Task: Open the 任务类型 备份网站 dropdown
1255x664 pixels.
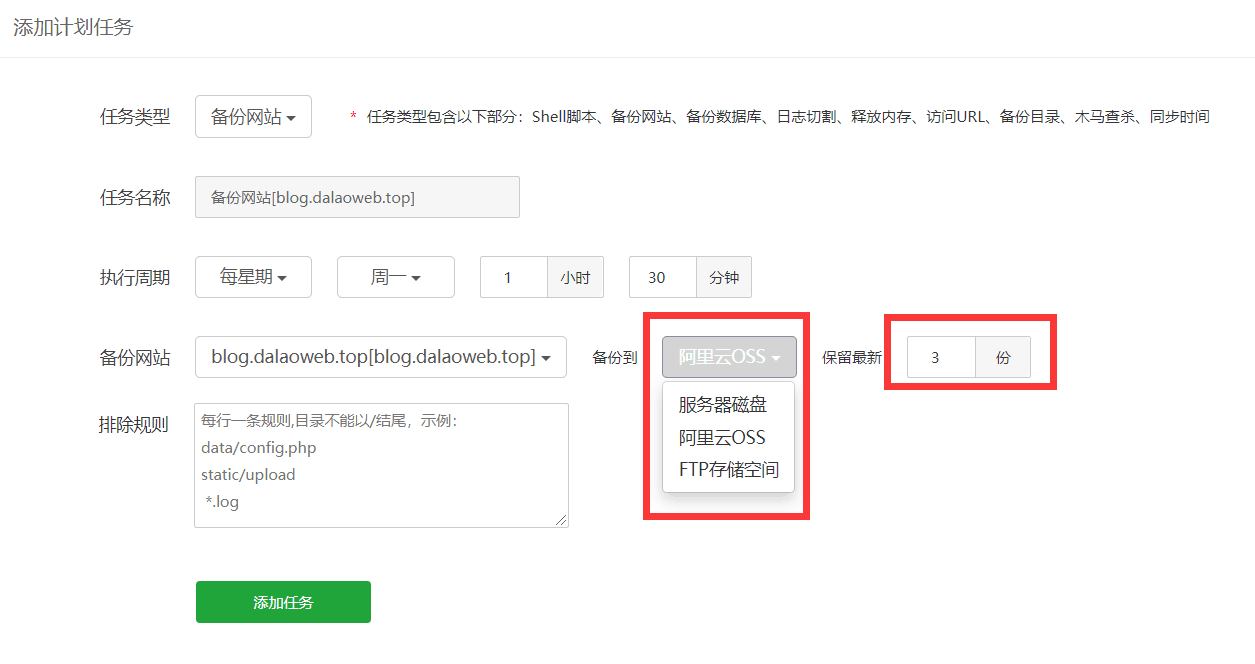Action: point(253,117)
